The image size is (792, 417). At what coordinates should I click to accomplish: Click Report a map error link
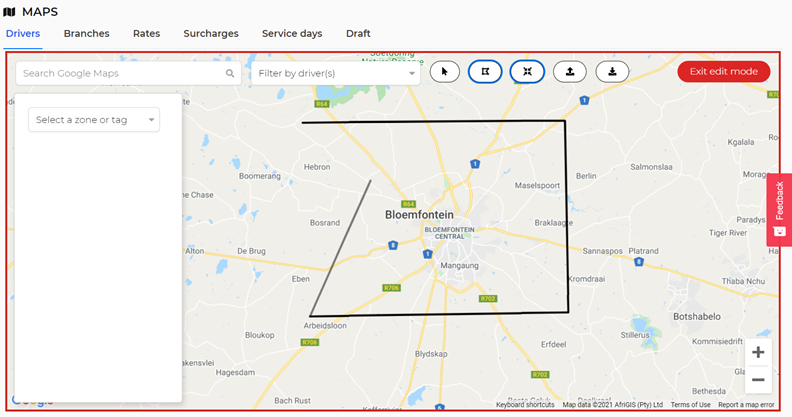click(746, 404)
